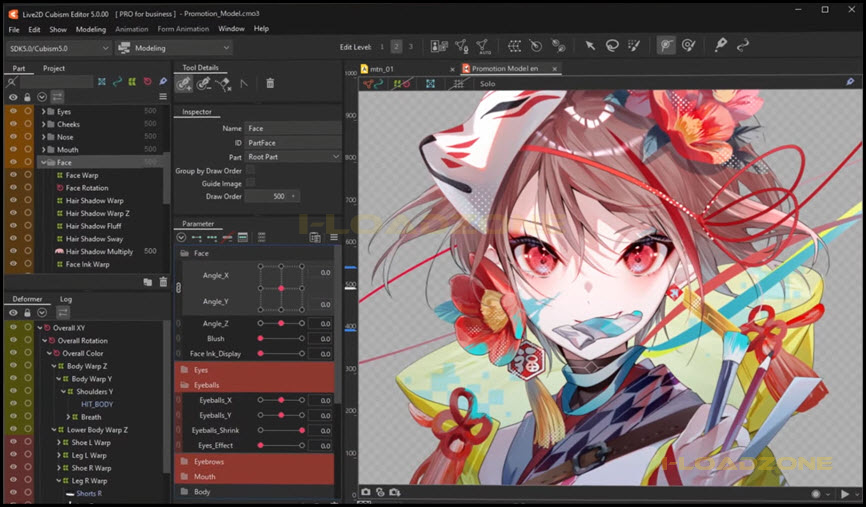866x507 pixels.
Task: Open the Modeling menu
Action: coord(91,29)
